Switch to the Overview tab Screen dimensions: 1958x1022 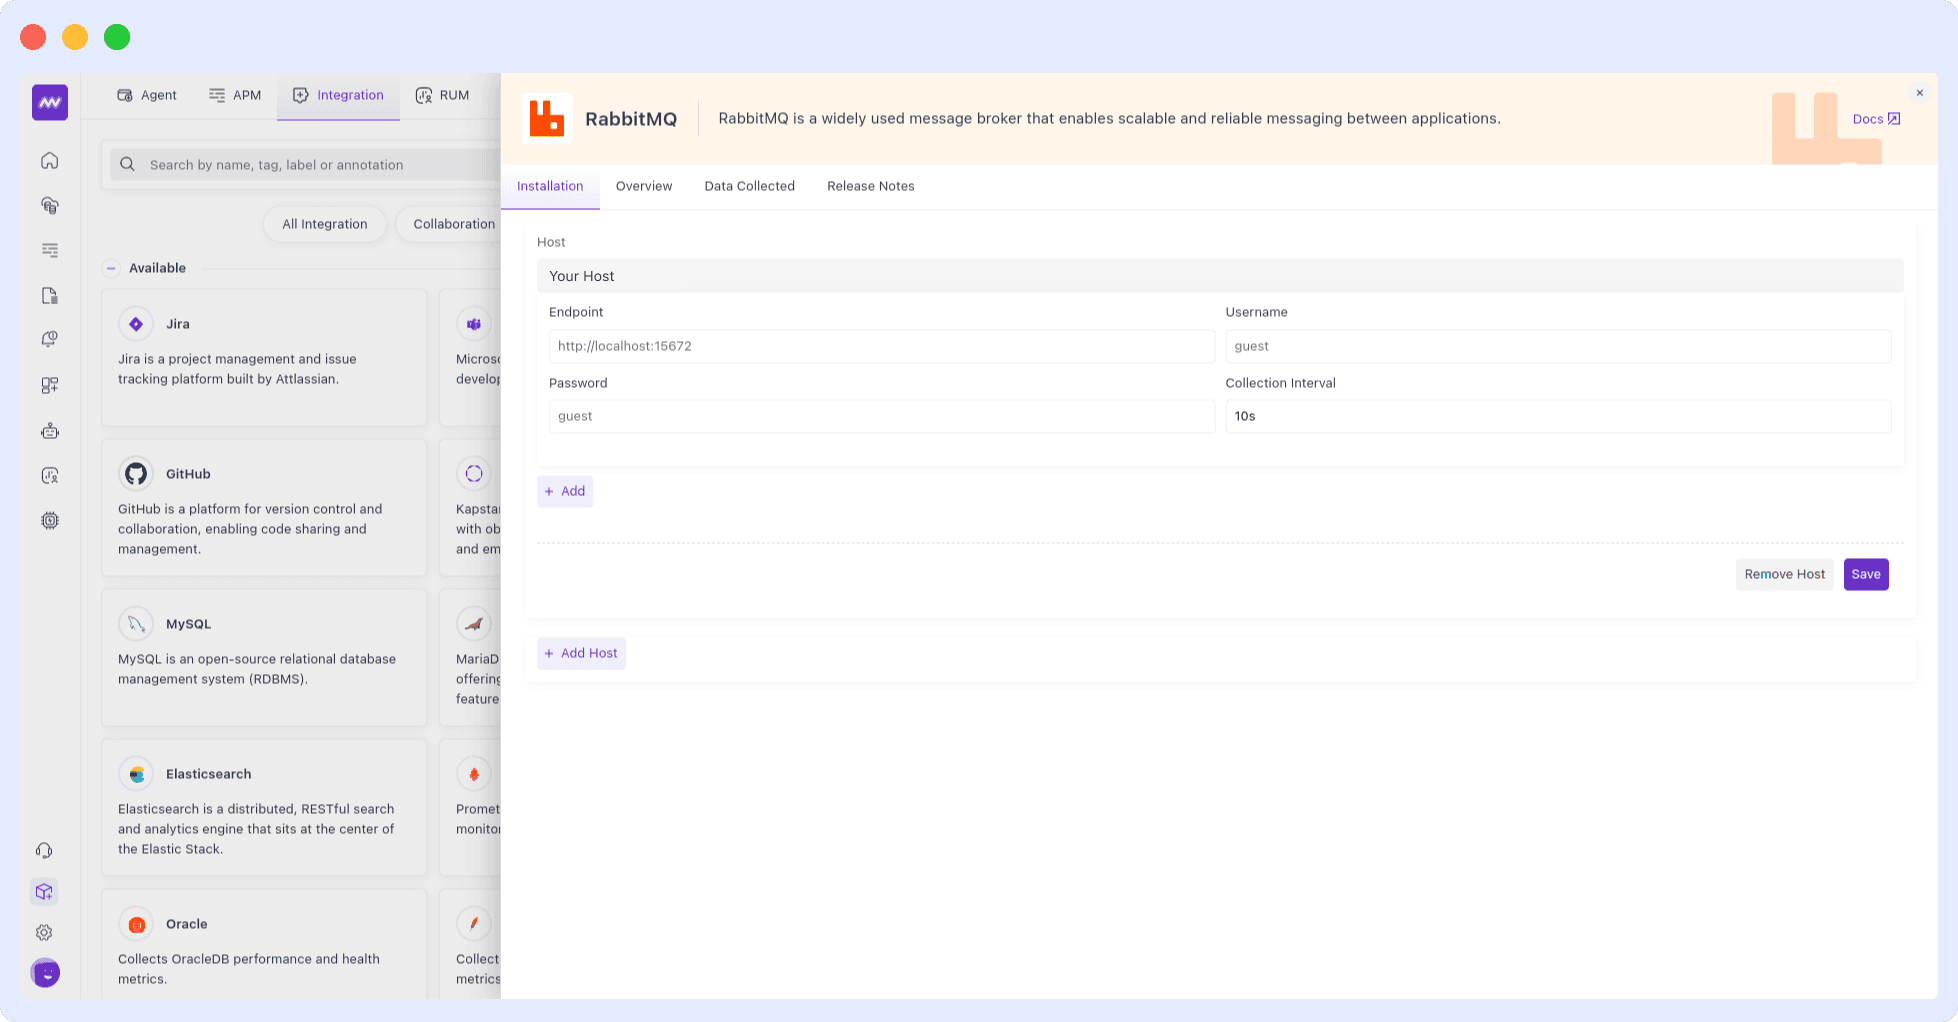(x=643, y=186)
